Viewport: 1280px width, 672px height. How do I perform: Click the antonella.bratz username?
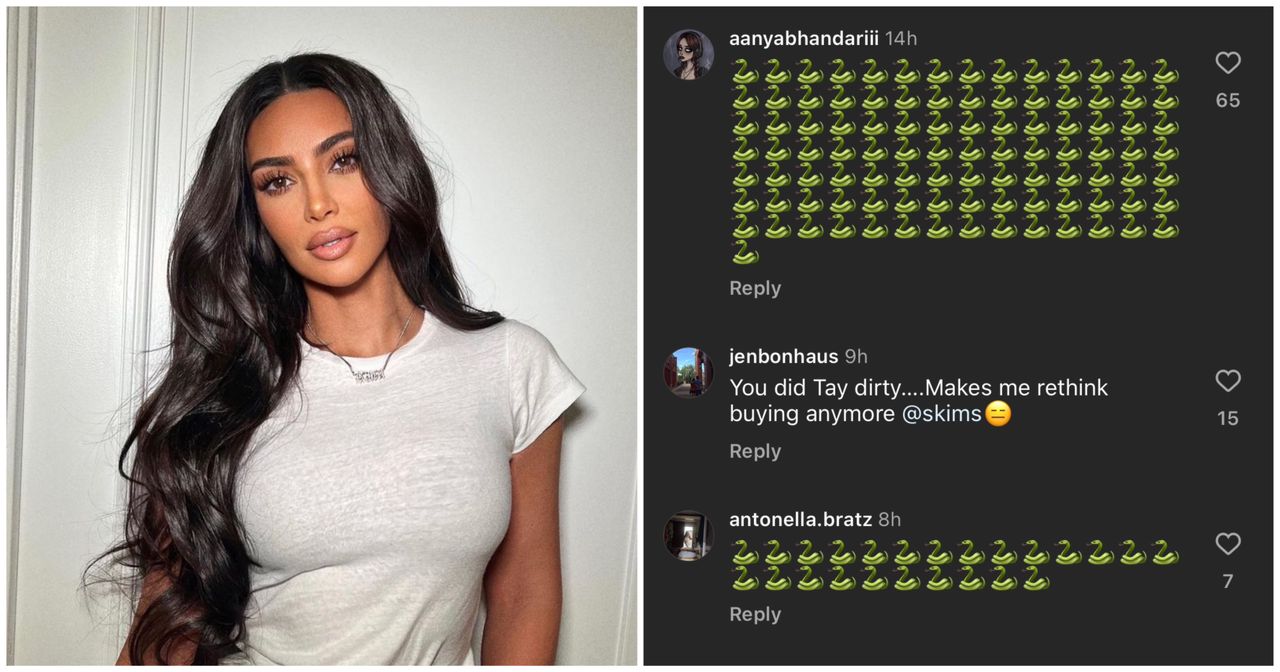point(800,520)
